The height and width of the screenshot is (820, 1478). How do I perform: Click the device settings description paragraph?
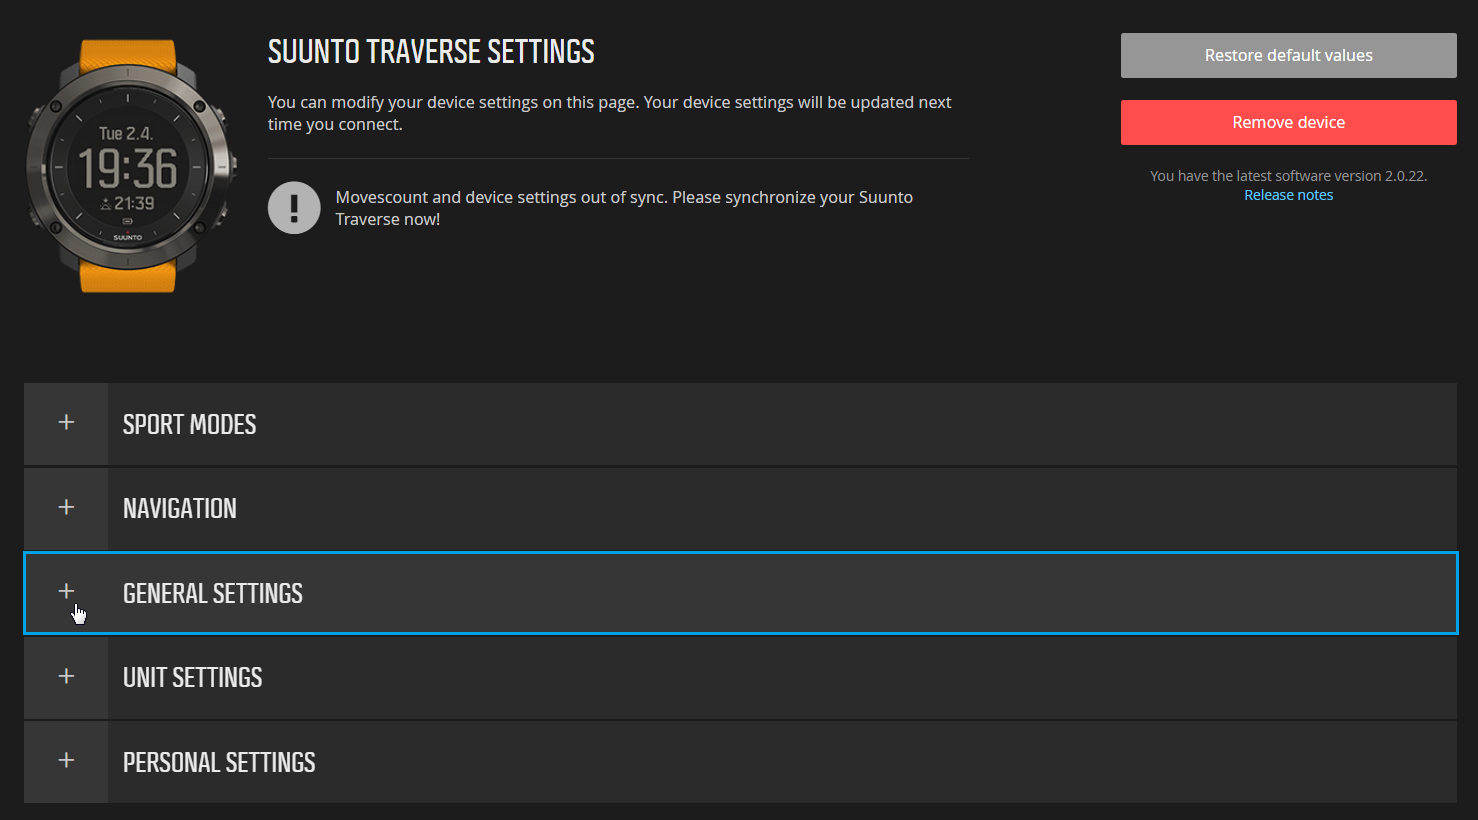(609, 113)
